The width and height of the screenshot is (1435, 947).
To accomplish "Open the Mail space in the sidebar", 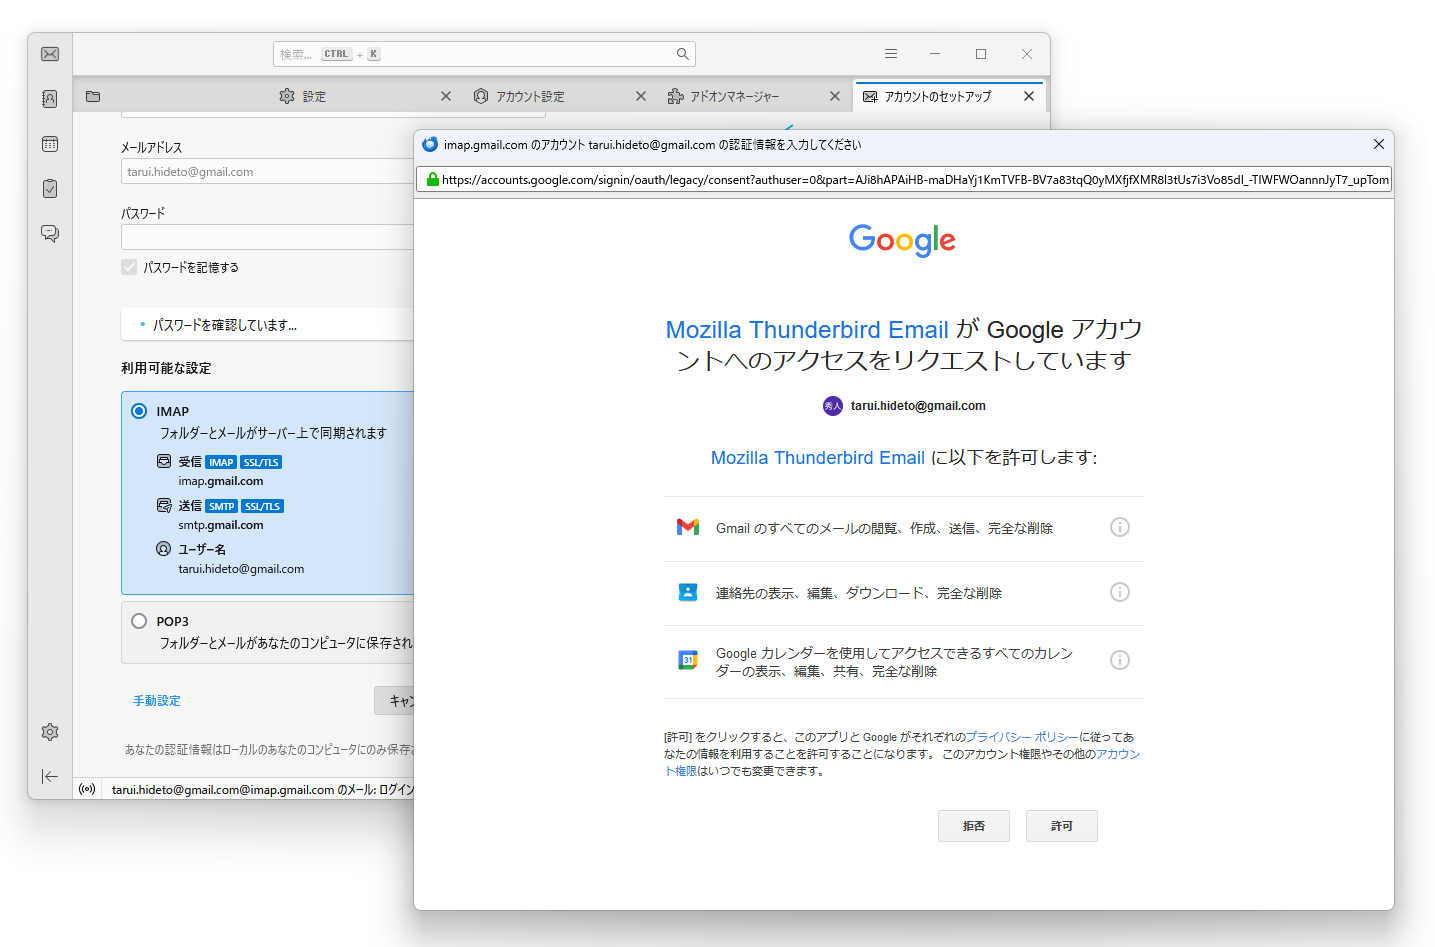I will click(x=49, y=54).
